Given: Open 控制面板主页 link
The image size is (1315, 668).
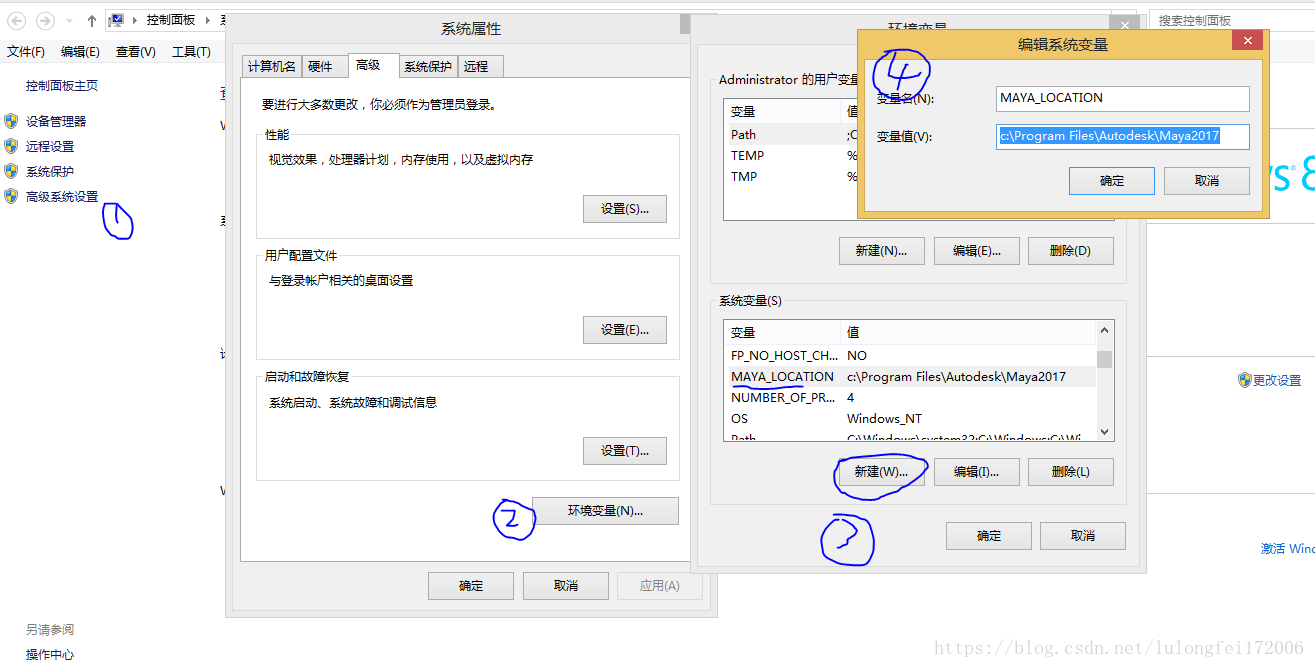Looking at the screenshot, I should pos(62,86).
